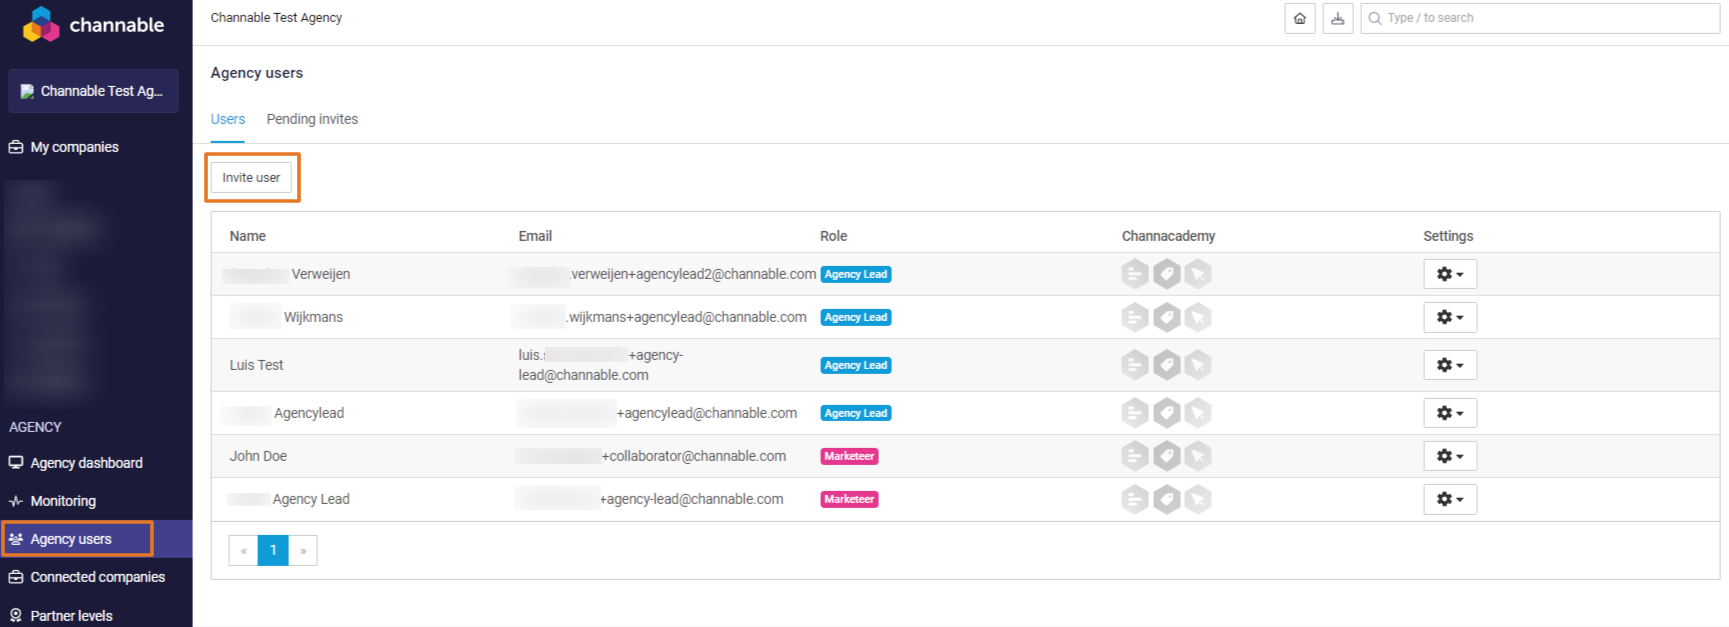Click the Channable logo
This screenshot has width=1729, height=627.
(x=93, y=25)
